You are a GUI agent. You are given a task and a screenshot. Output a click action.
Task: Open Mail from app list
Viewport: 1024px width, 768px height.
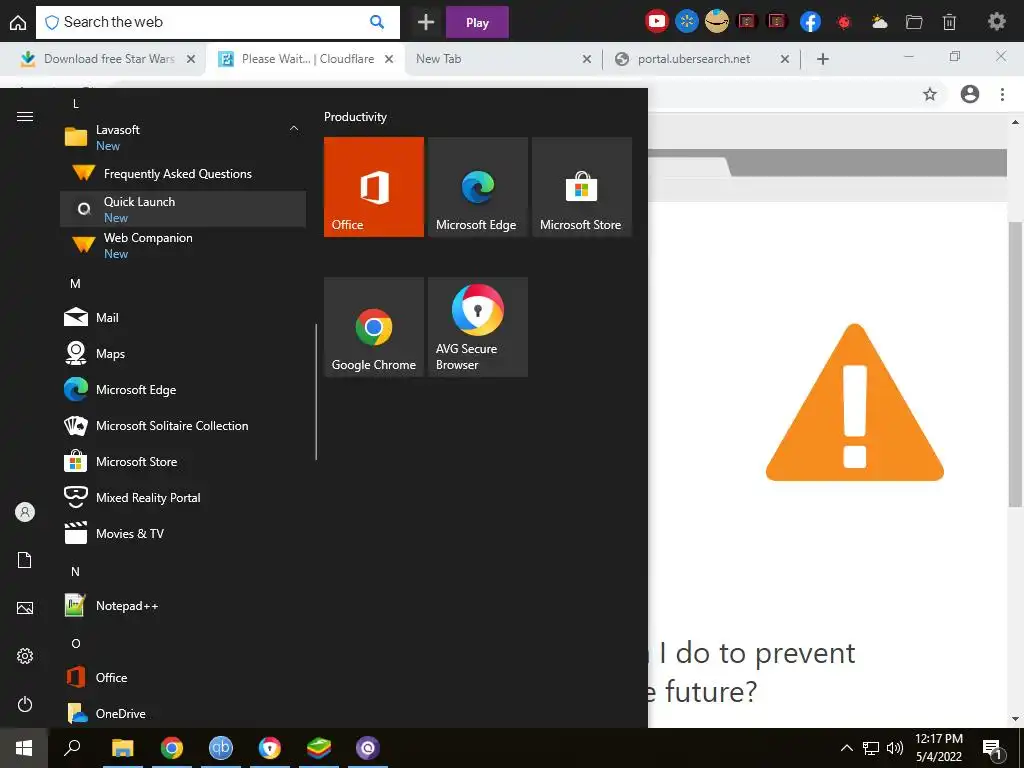[183, 317]
